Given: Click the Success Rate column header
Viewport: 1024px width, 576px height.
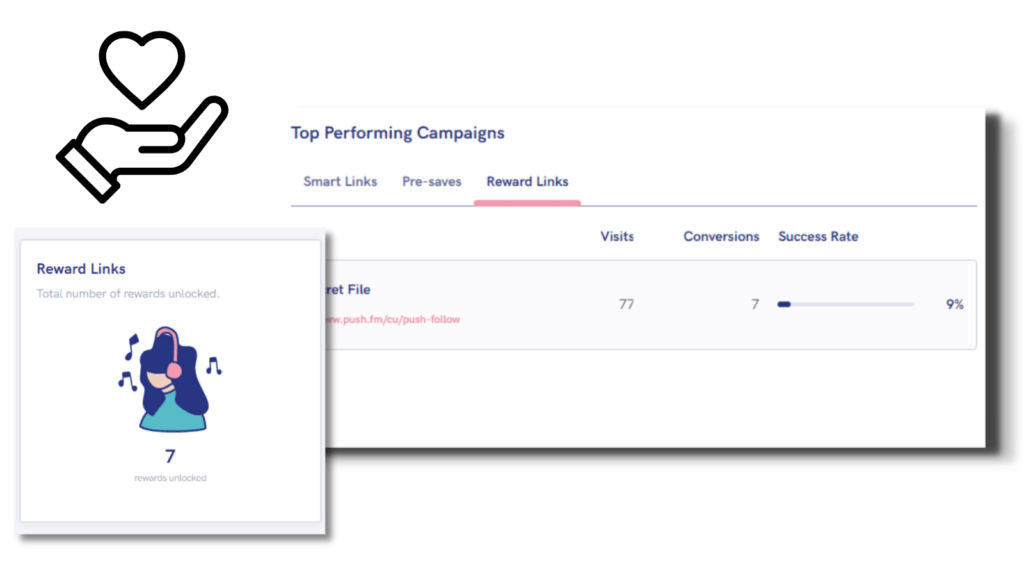Looking at the screenshot, I should (x=818, y=237).
